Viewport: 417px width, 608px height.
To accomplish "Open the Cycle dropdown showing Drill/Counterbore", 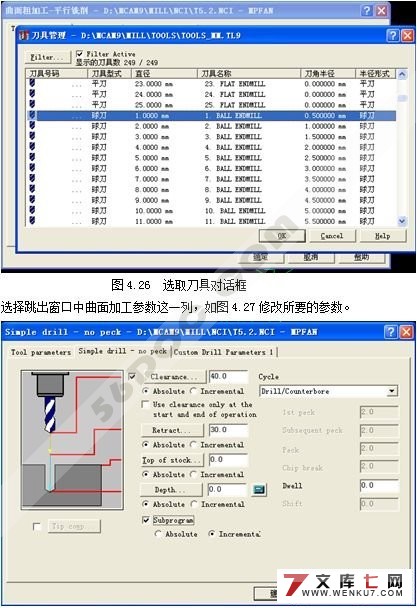I will point(328,391).
